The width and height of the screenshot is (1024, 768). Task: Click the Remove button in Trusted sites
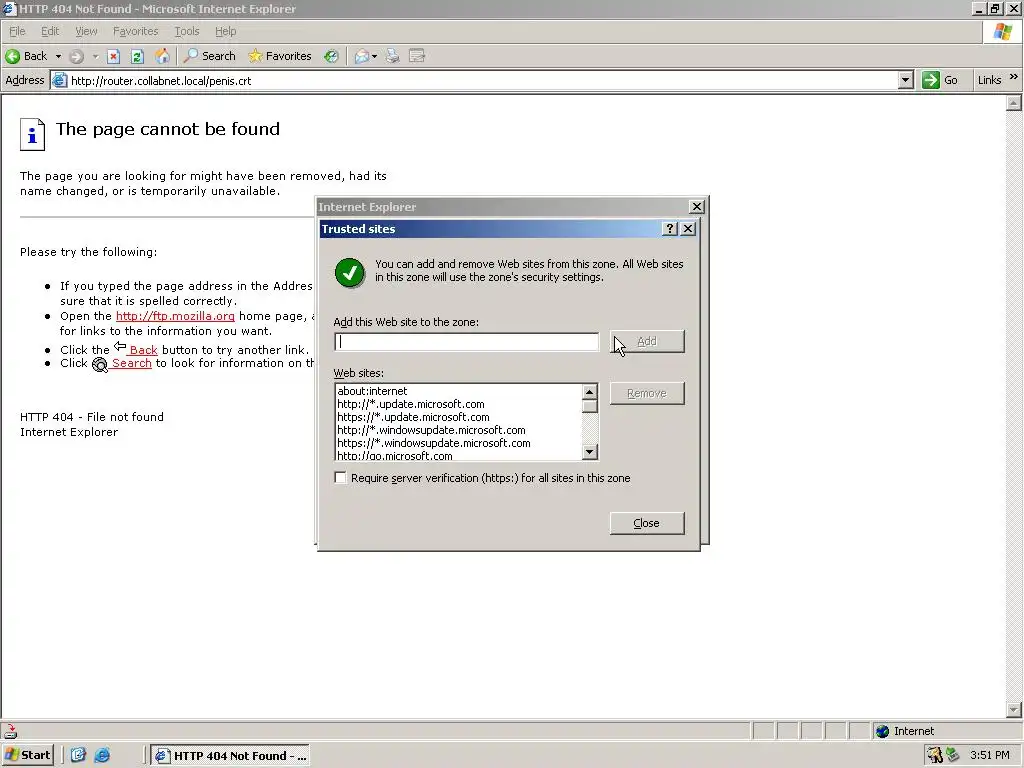[x=647, y=393]
